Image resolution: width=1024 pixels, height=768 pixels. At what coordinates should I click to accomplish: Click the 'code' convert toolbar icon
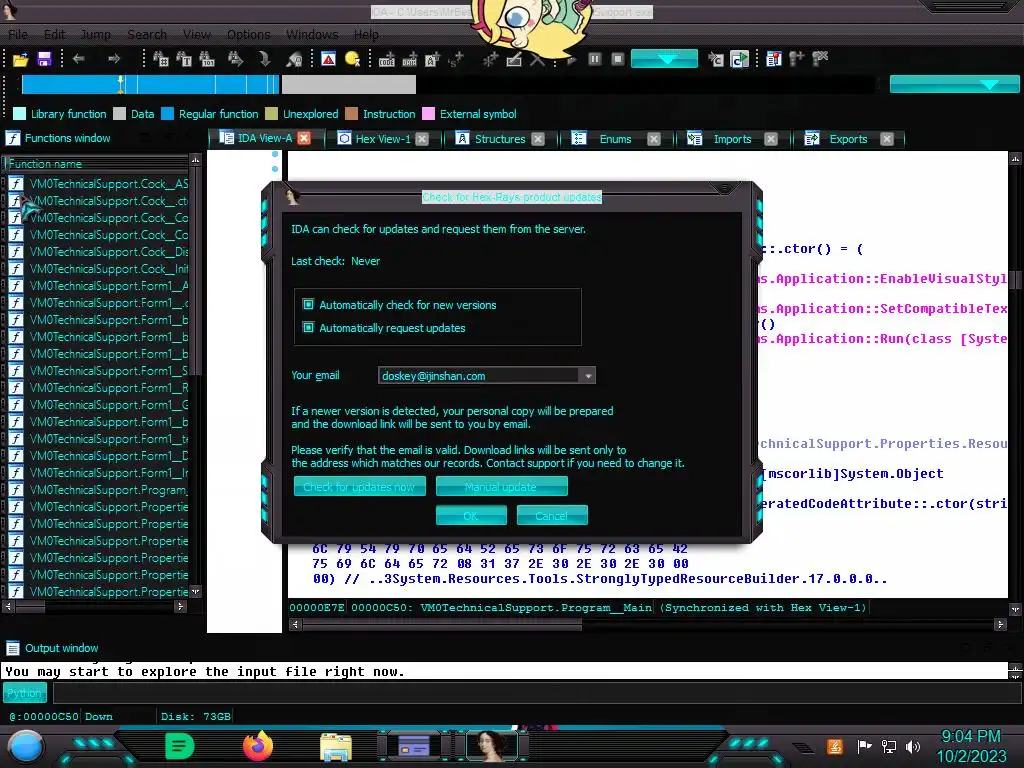coord(387,60)
